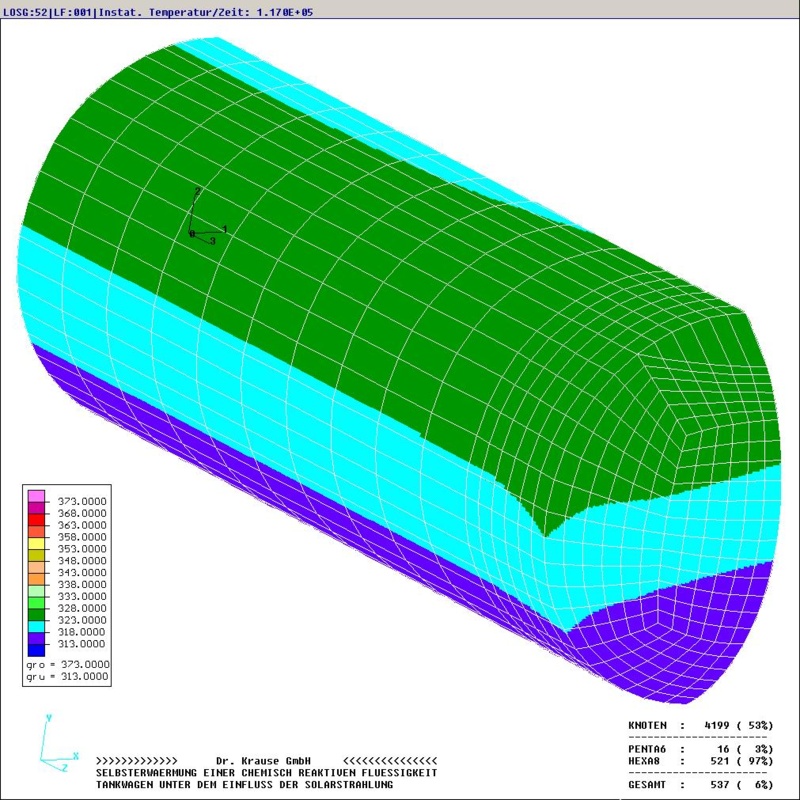The image size is (800, 800).
Task: Click the KNOTEN node count row
Action: tap(701, 725)
